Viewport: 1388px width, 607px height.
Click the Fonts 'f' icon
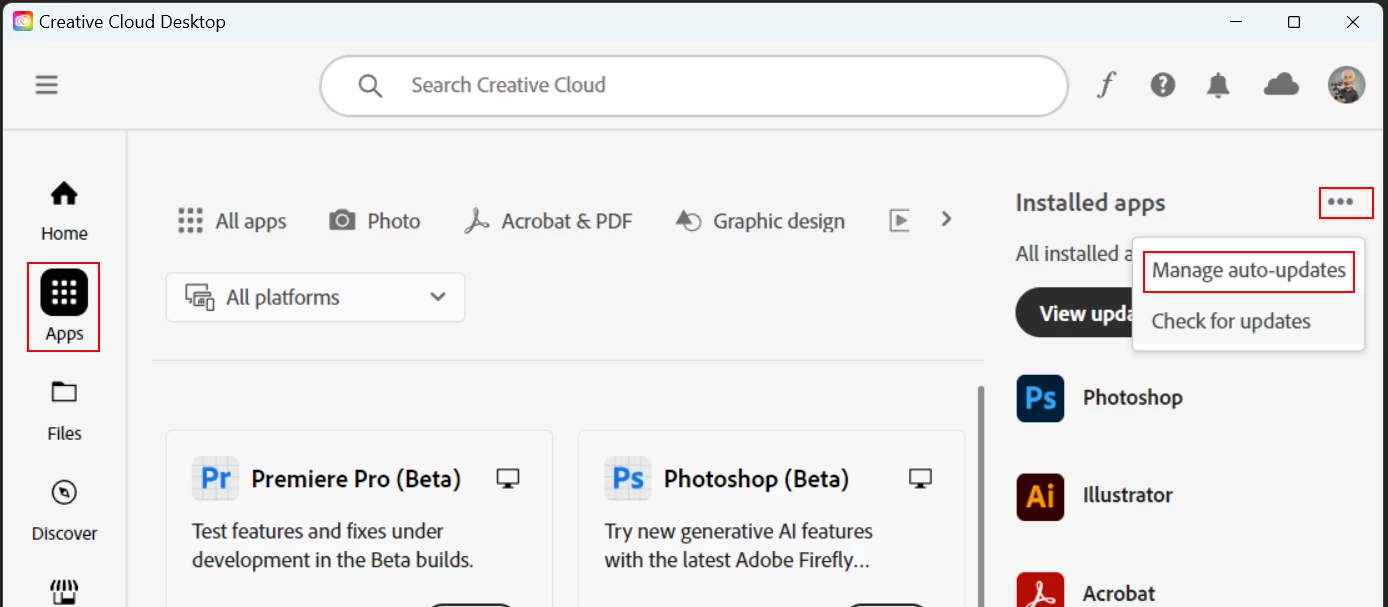click(1105, 85)
